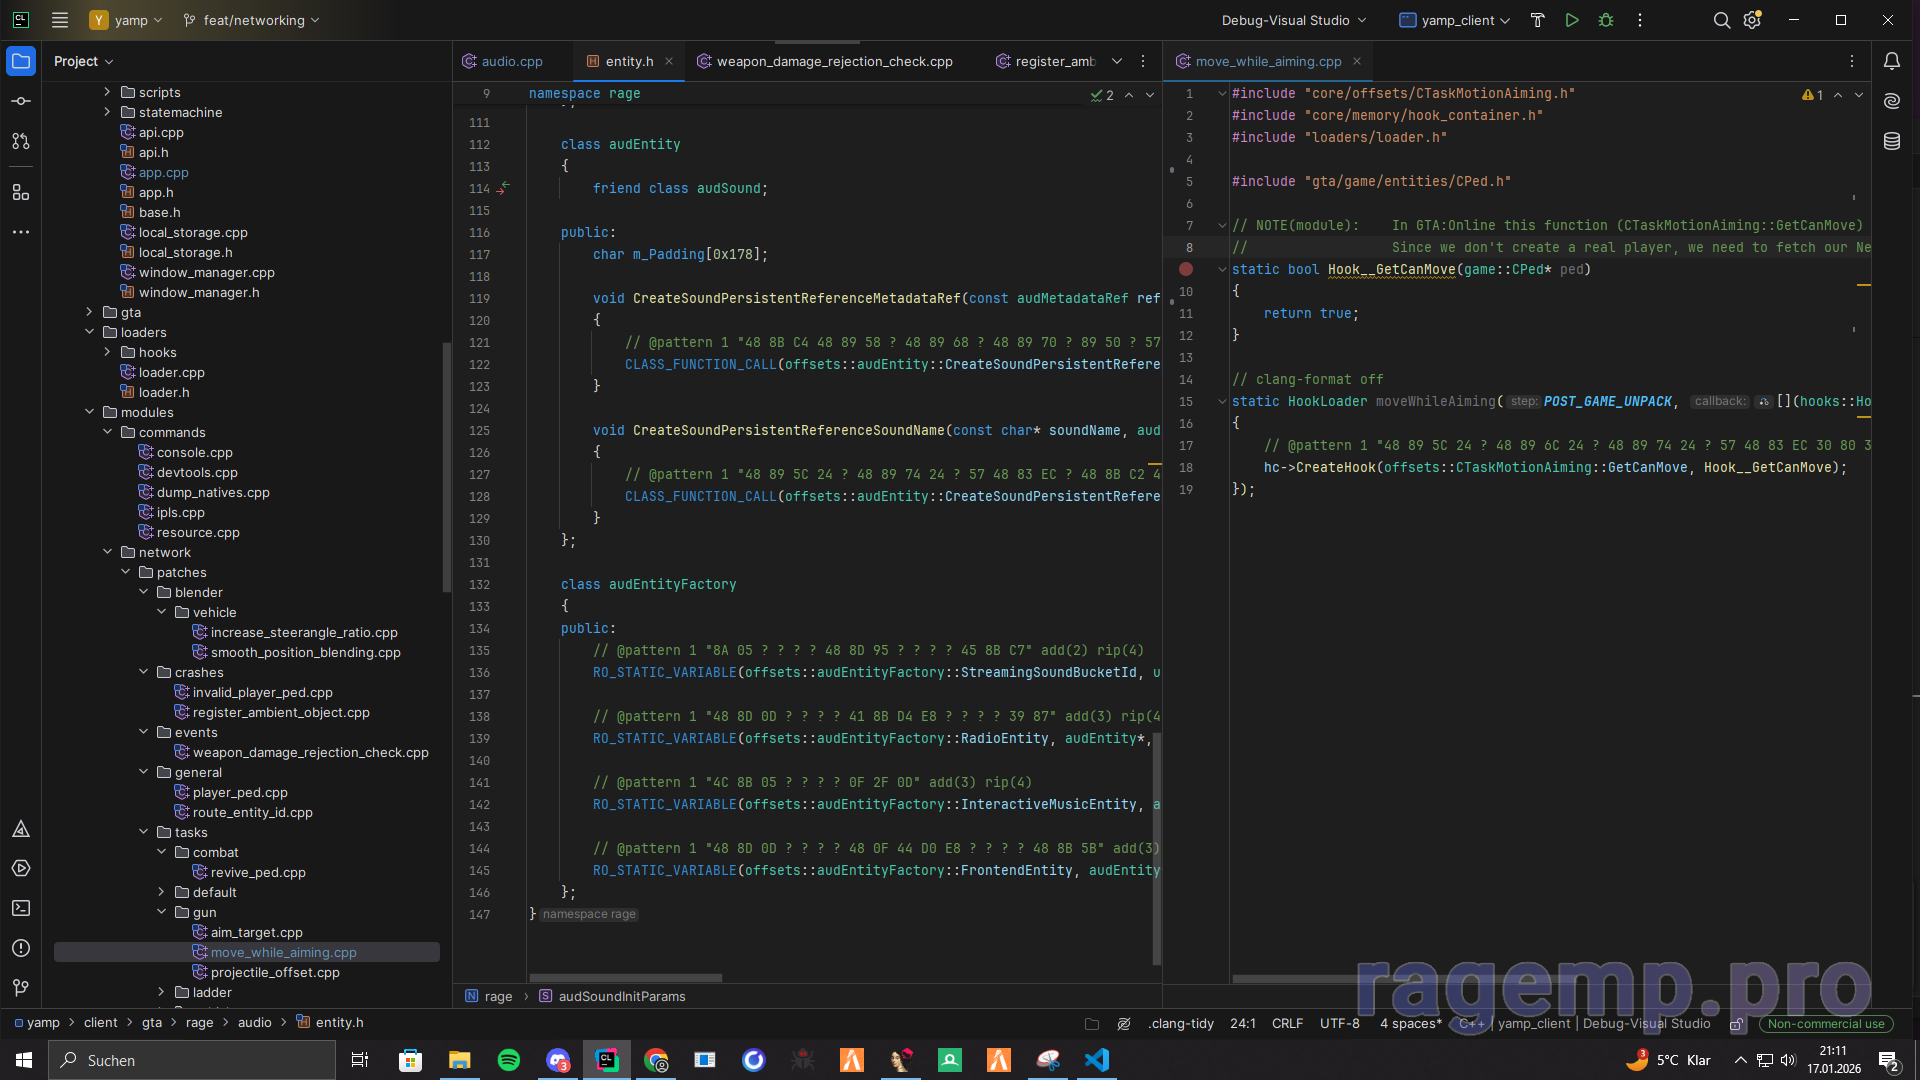1920x1080 pixels.
Task: Fold the static bool Hook__GetCanMove function
Action: pos(1222,269)
